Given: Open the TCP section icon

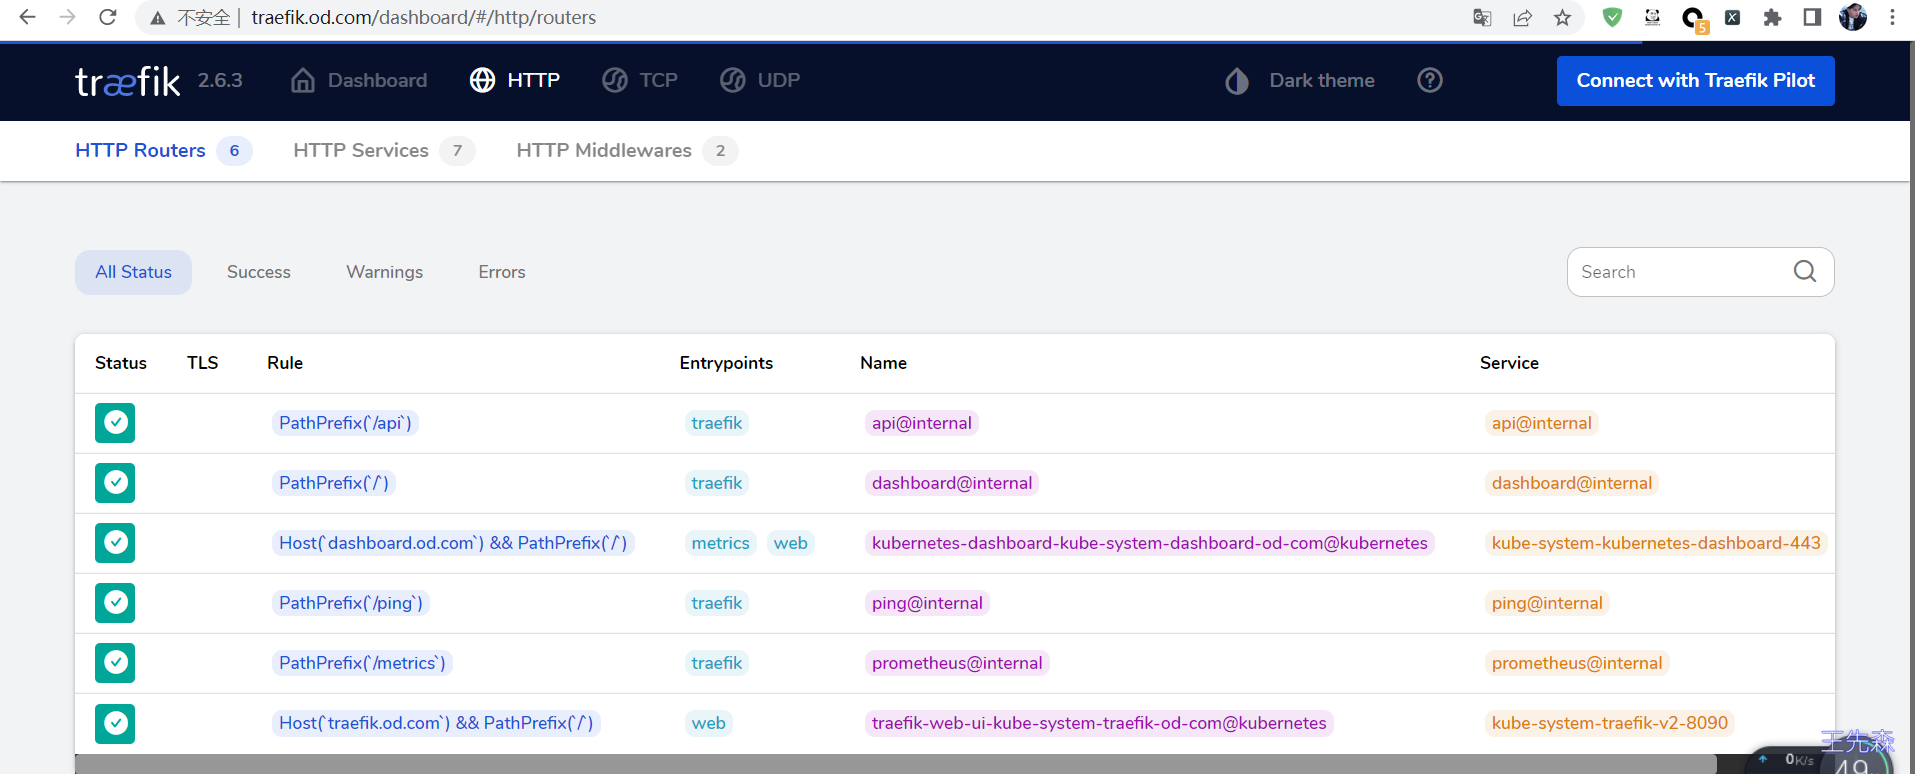Looking at the screenshot, I should click(x=615, y=80).
